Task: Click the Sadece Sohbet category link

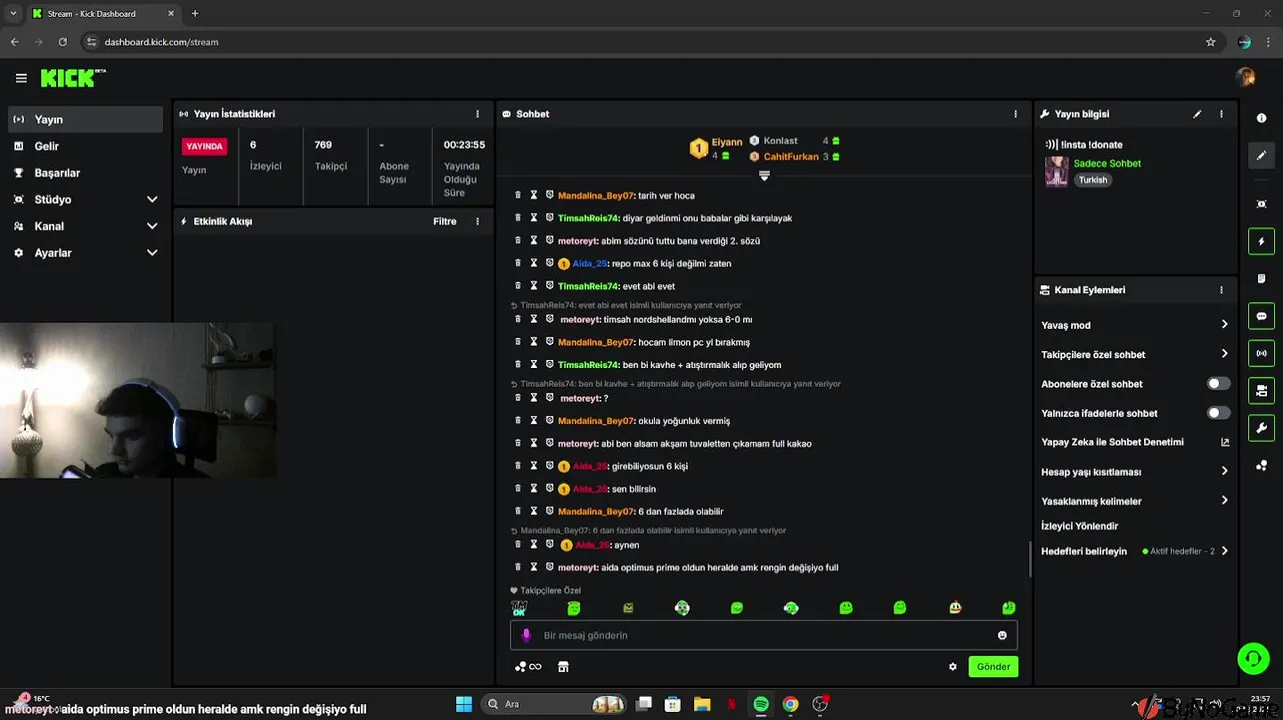Action: click(1107, 163)
